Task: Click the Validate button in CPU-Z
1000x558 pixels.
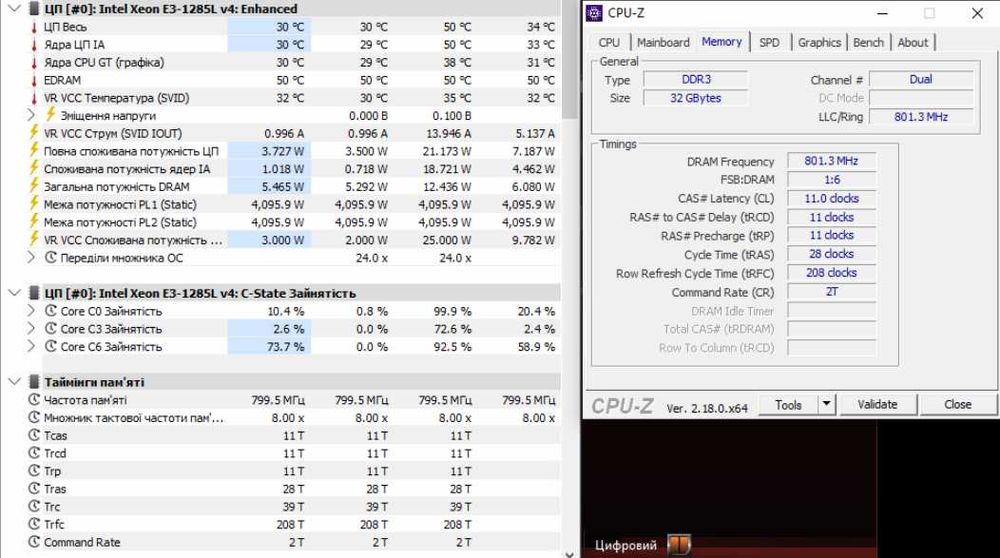Action: click(878, 405)
